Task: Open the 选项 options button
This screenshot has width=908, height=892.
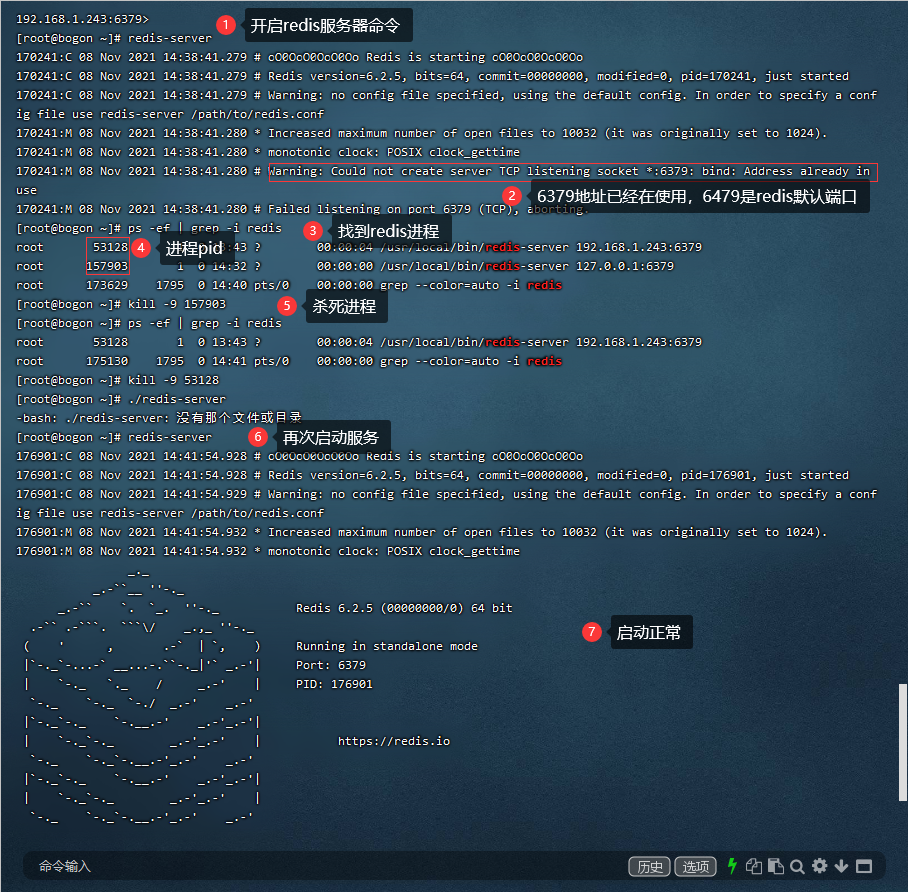Action: [695, 866]
